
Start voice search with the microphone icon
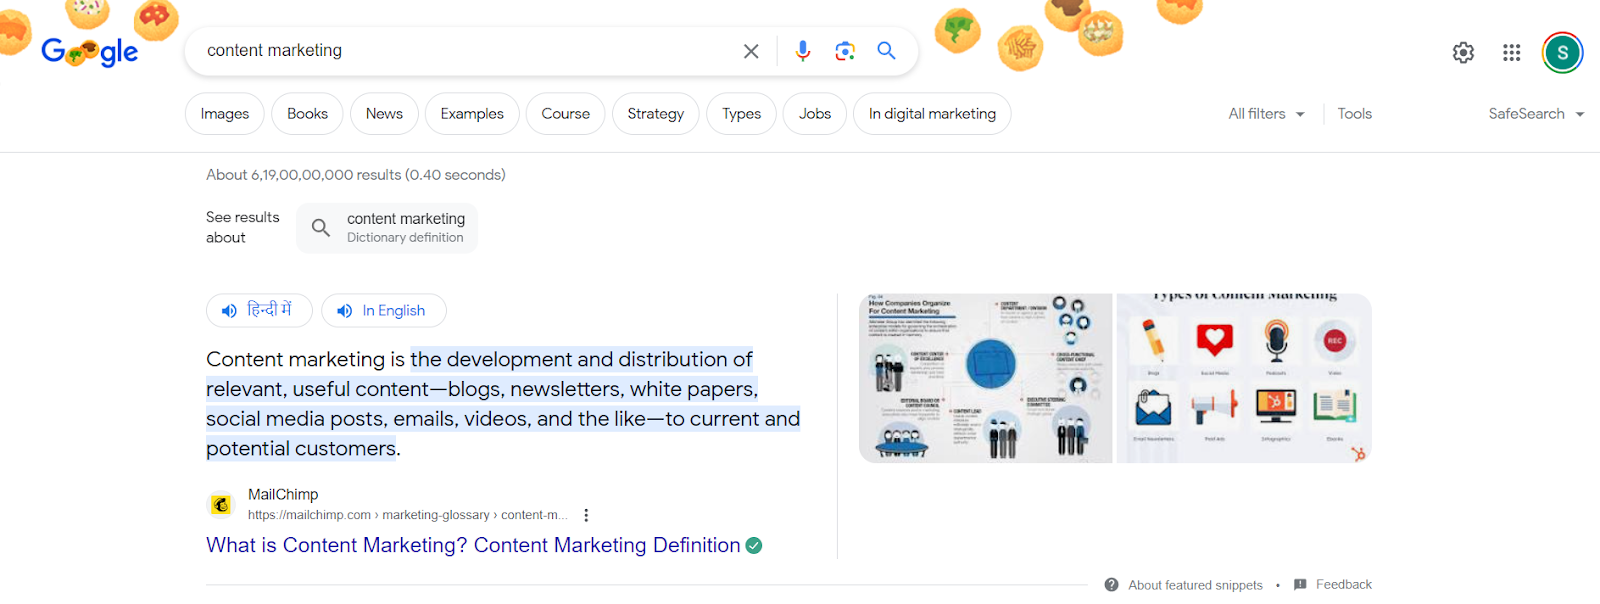[802, 51]
